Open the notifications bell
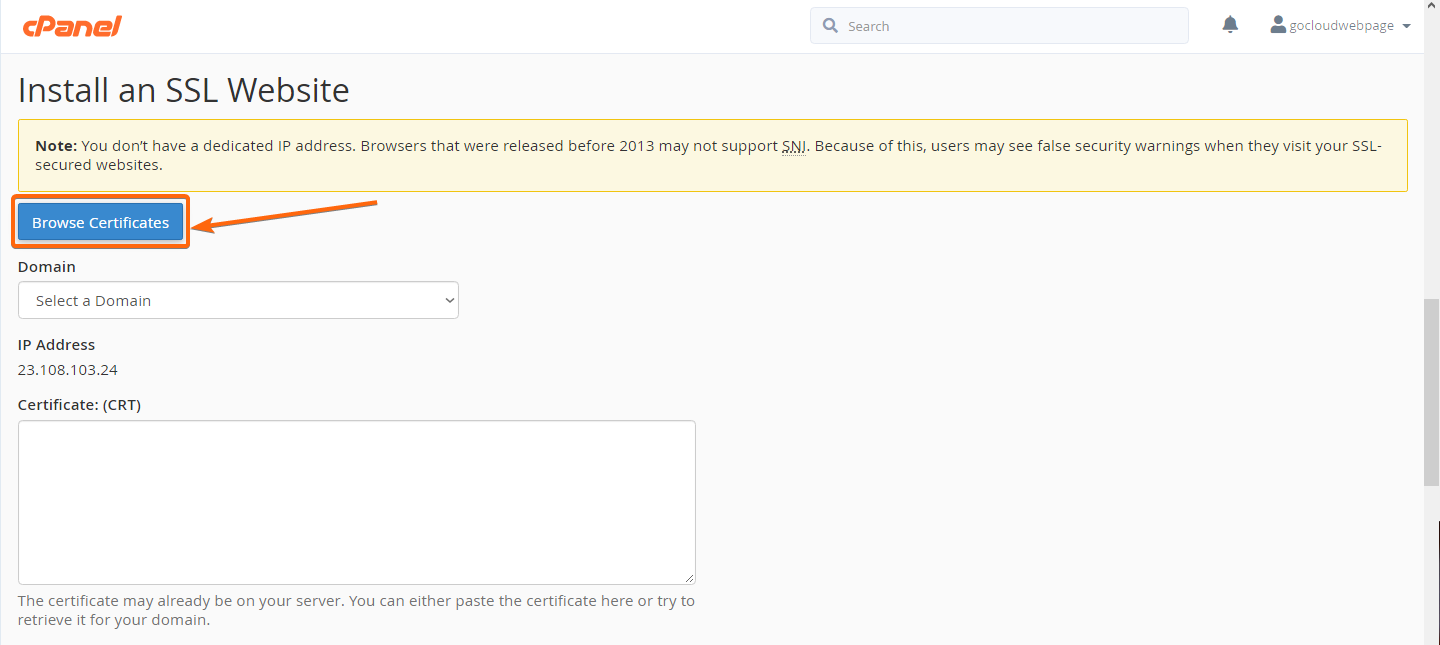Viewport: 1440px width, 645px height. [x=1230, y=25]
